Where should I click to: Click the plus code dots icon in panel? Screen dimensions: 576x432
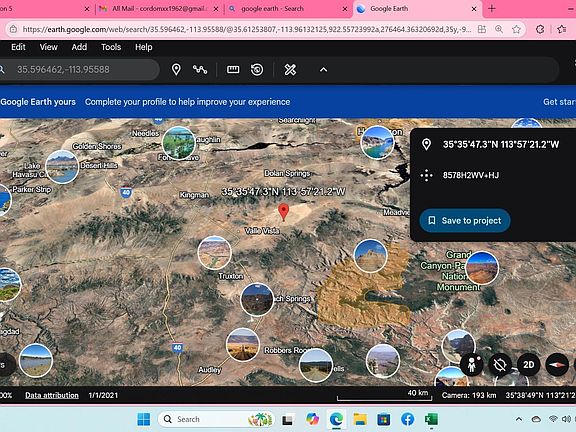[x=426, y=175]
